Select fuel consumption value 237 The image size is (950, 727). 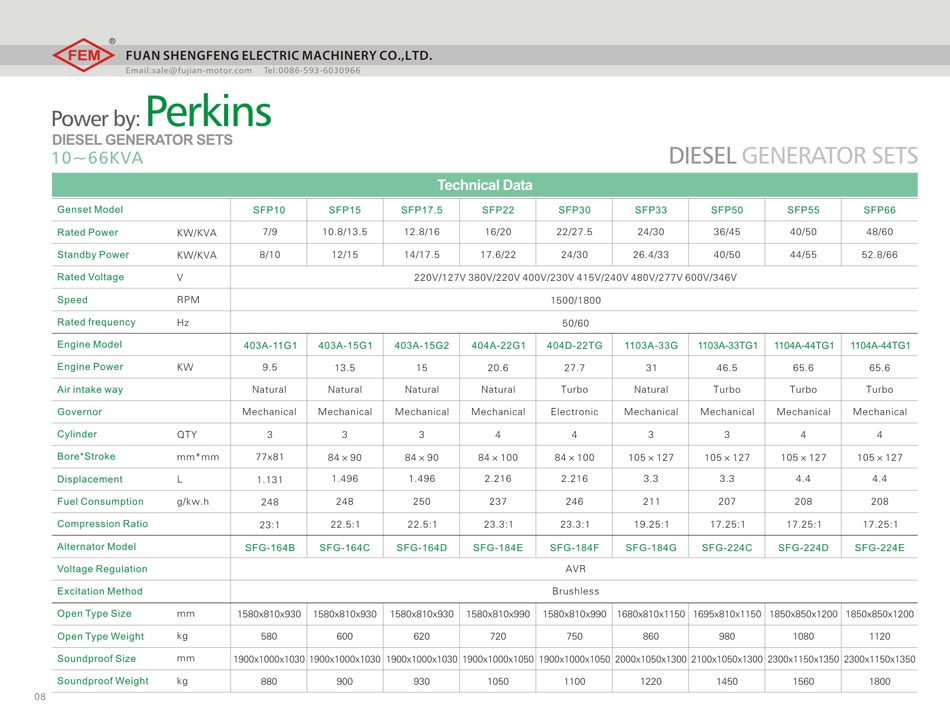pyautogui.click(x=498, y=502)
